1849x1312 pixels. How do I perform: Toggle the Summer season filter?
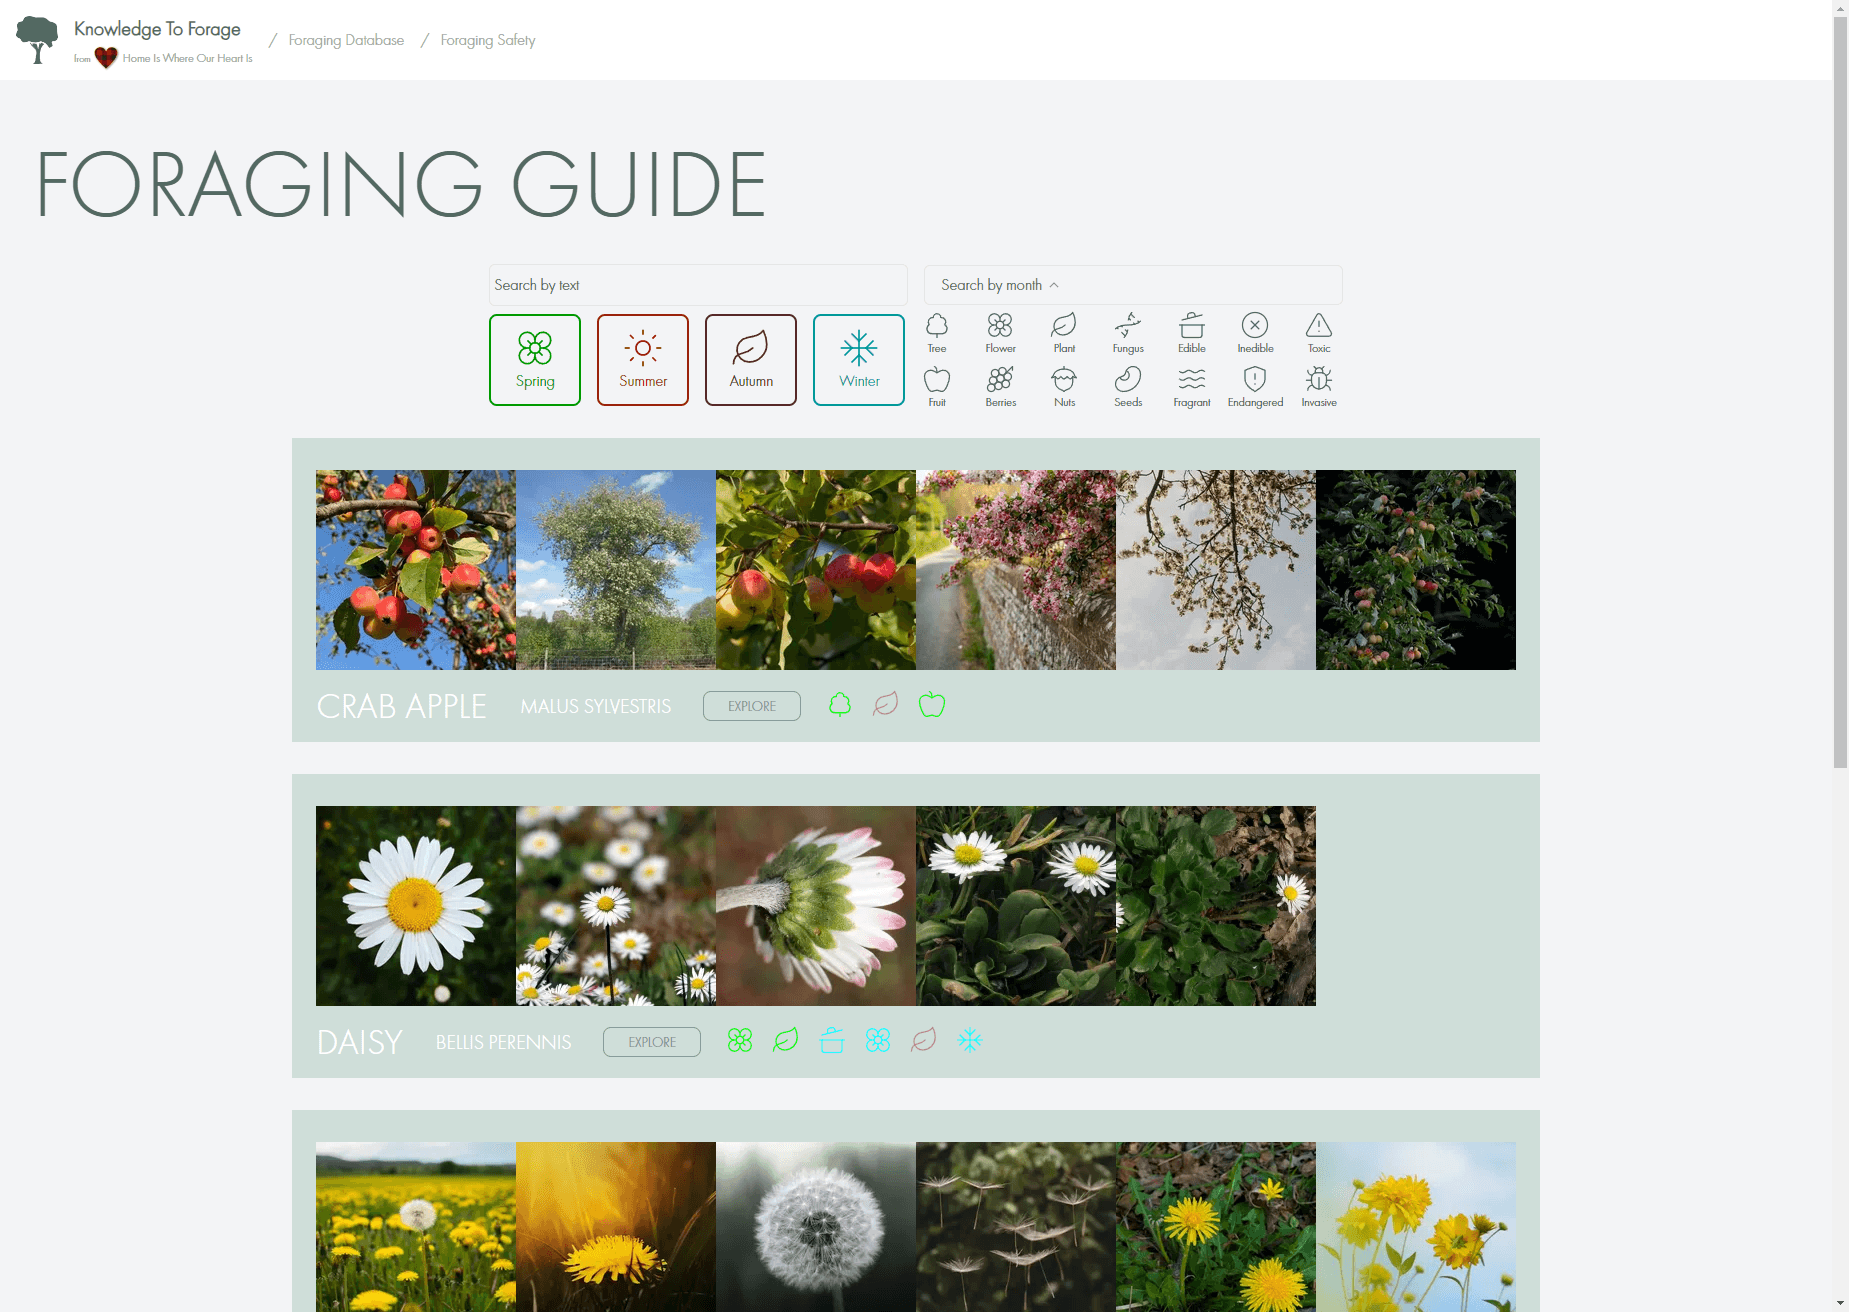pyautogui.click(x=643, y=360)
